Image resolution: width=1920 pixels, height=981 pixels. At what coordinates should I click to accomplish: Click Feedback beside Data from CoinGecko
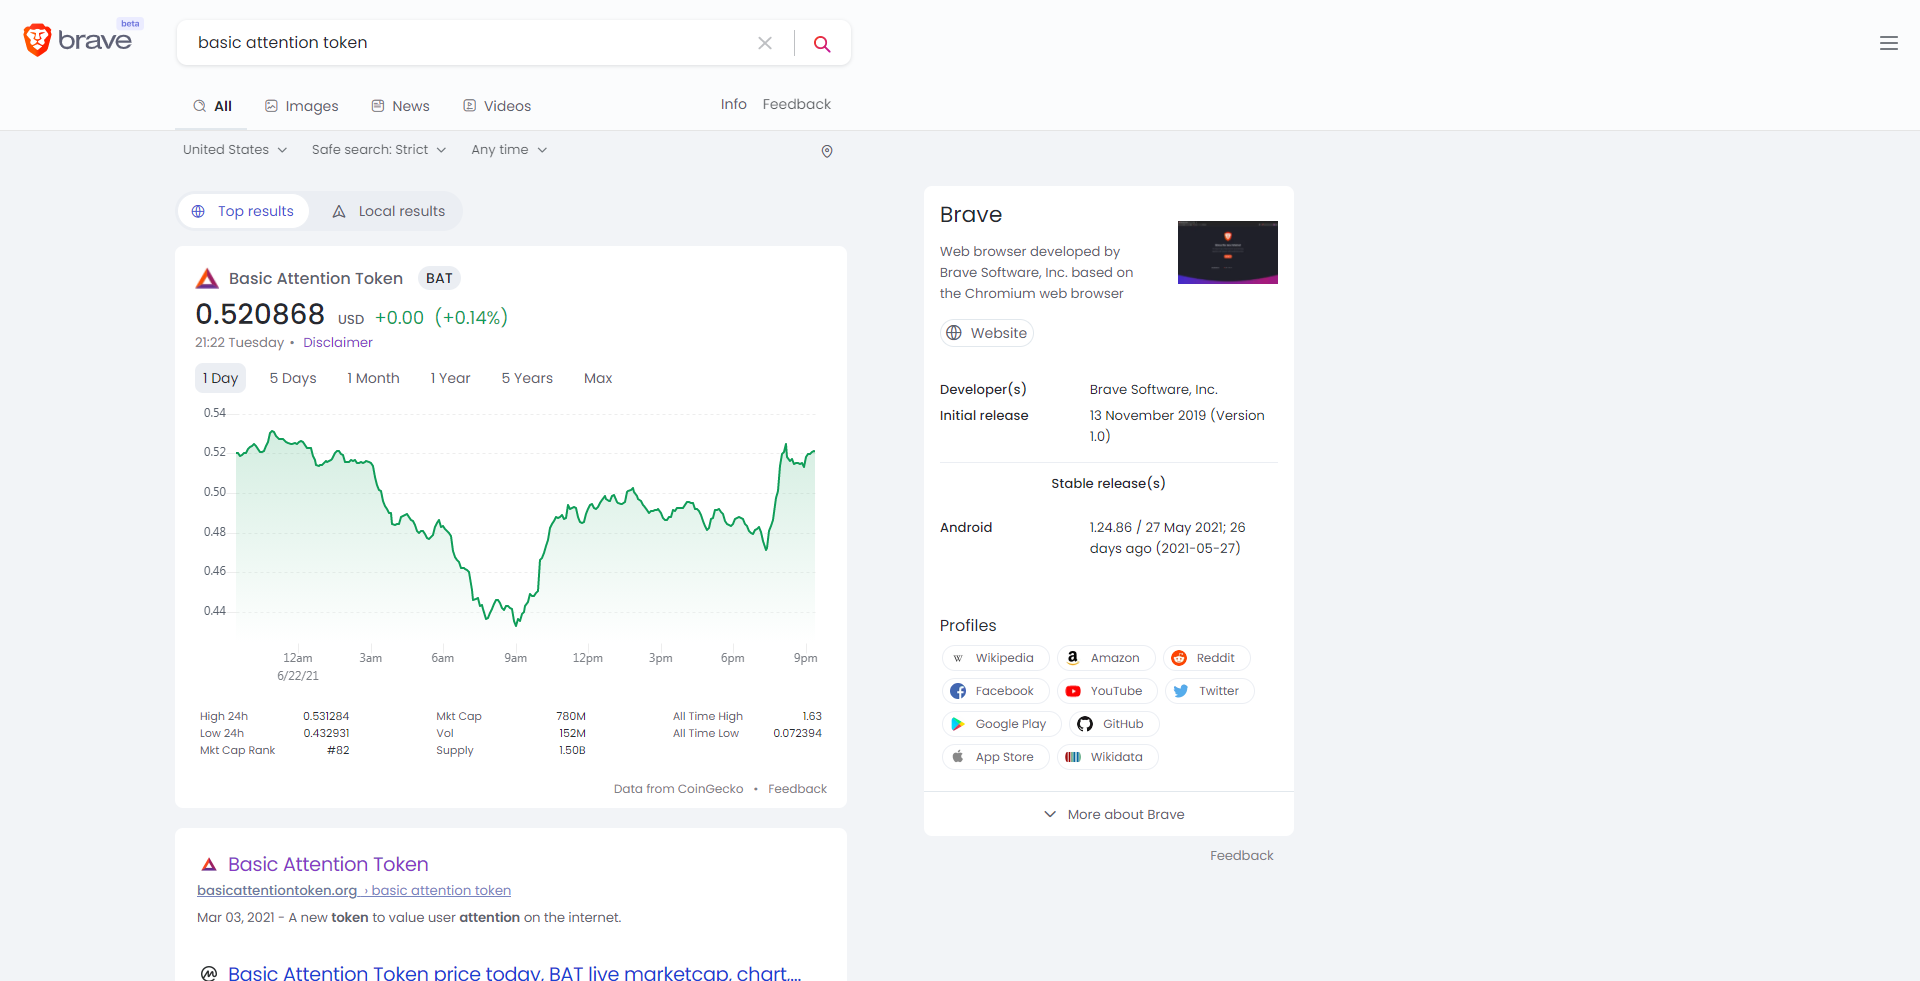[797, 789]
